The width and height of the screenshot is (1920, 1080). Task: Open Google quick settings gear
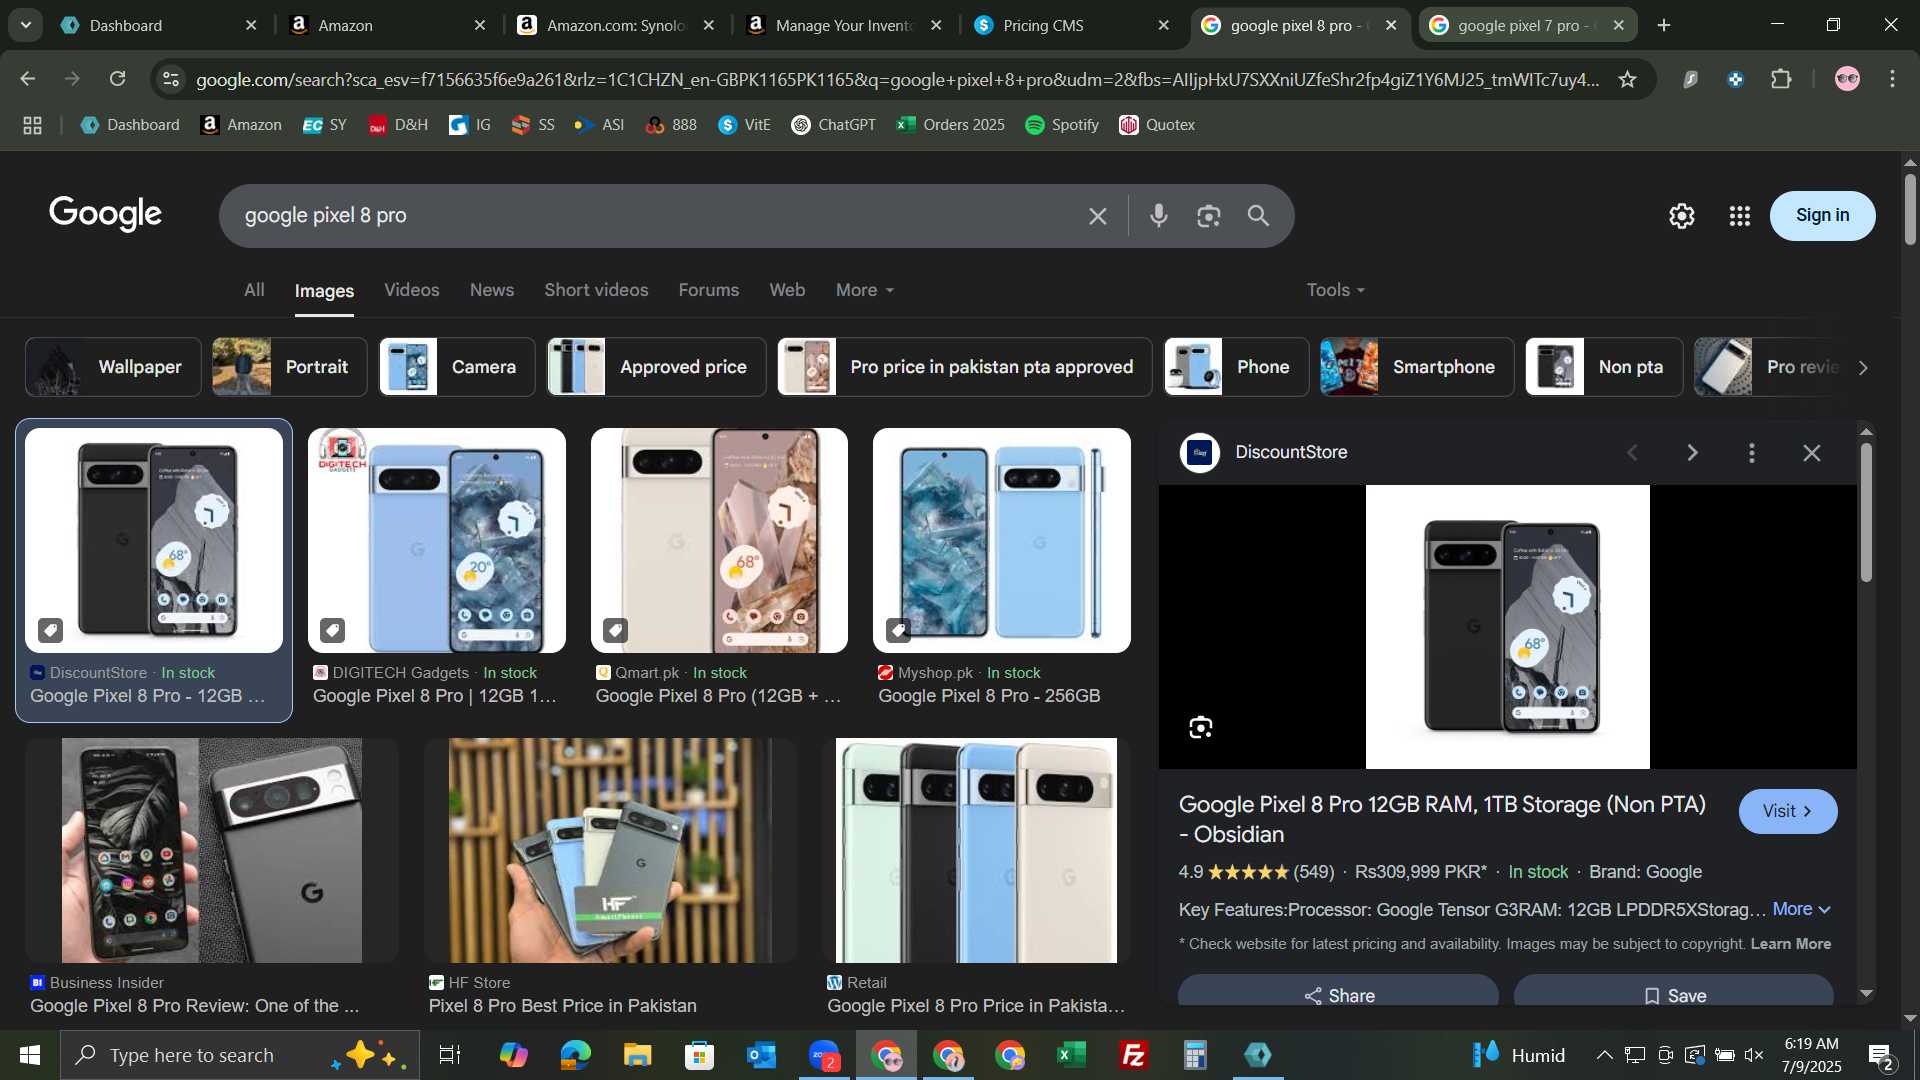pos(1681,216)
